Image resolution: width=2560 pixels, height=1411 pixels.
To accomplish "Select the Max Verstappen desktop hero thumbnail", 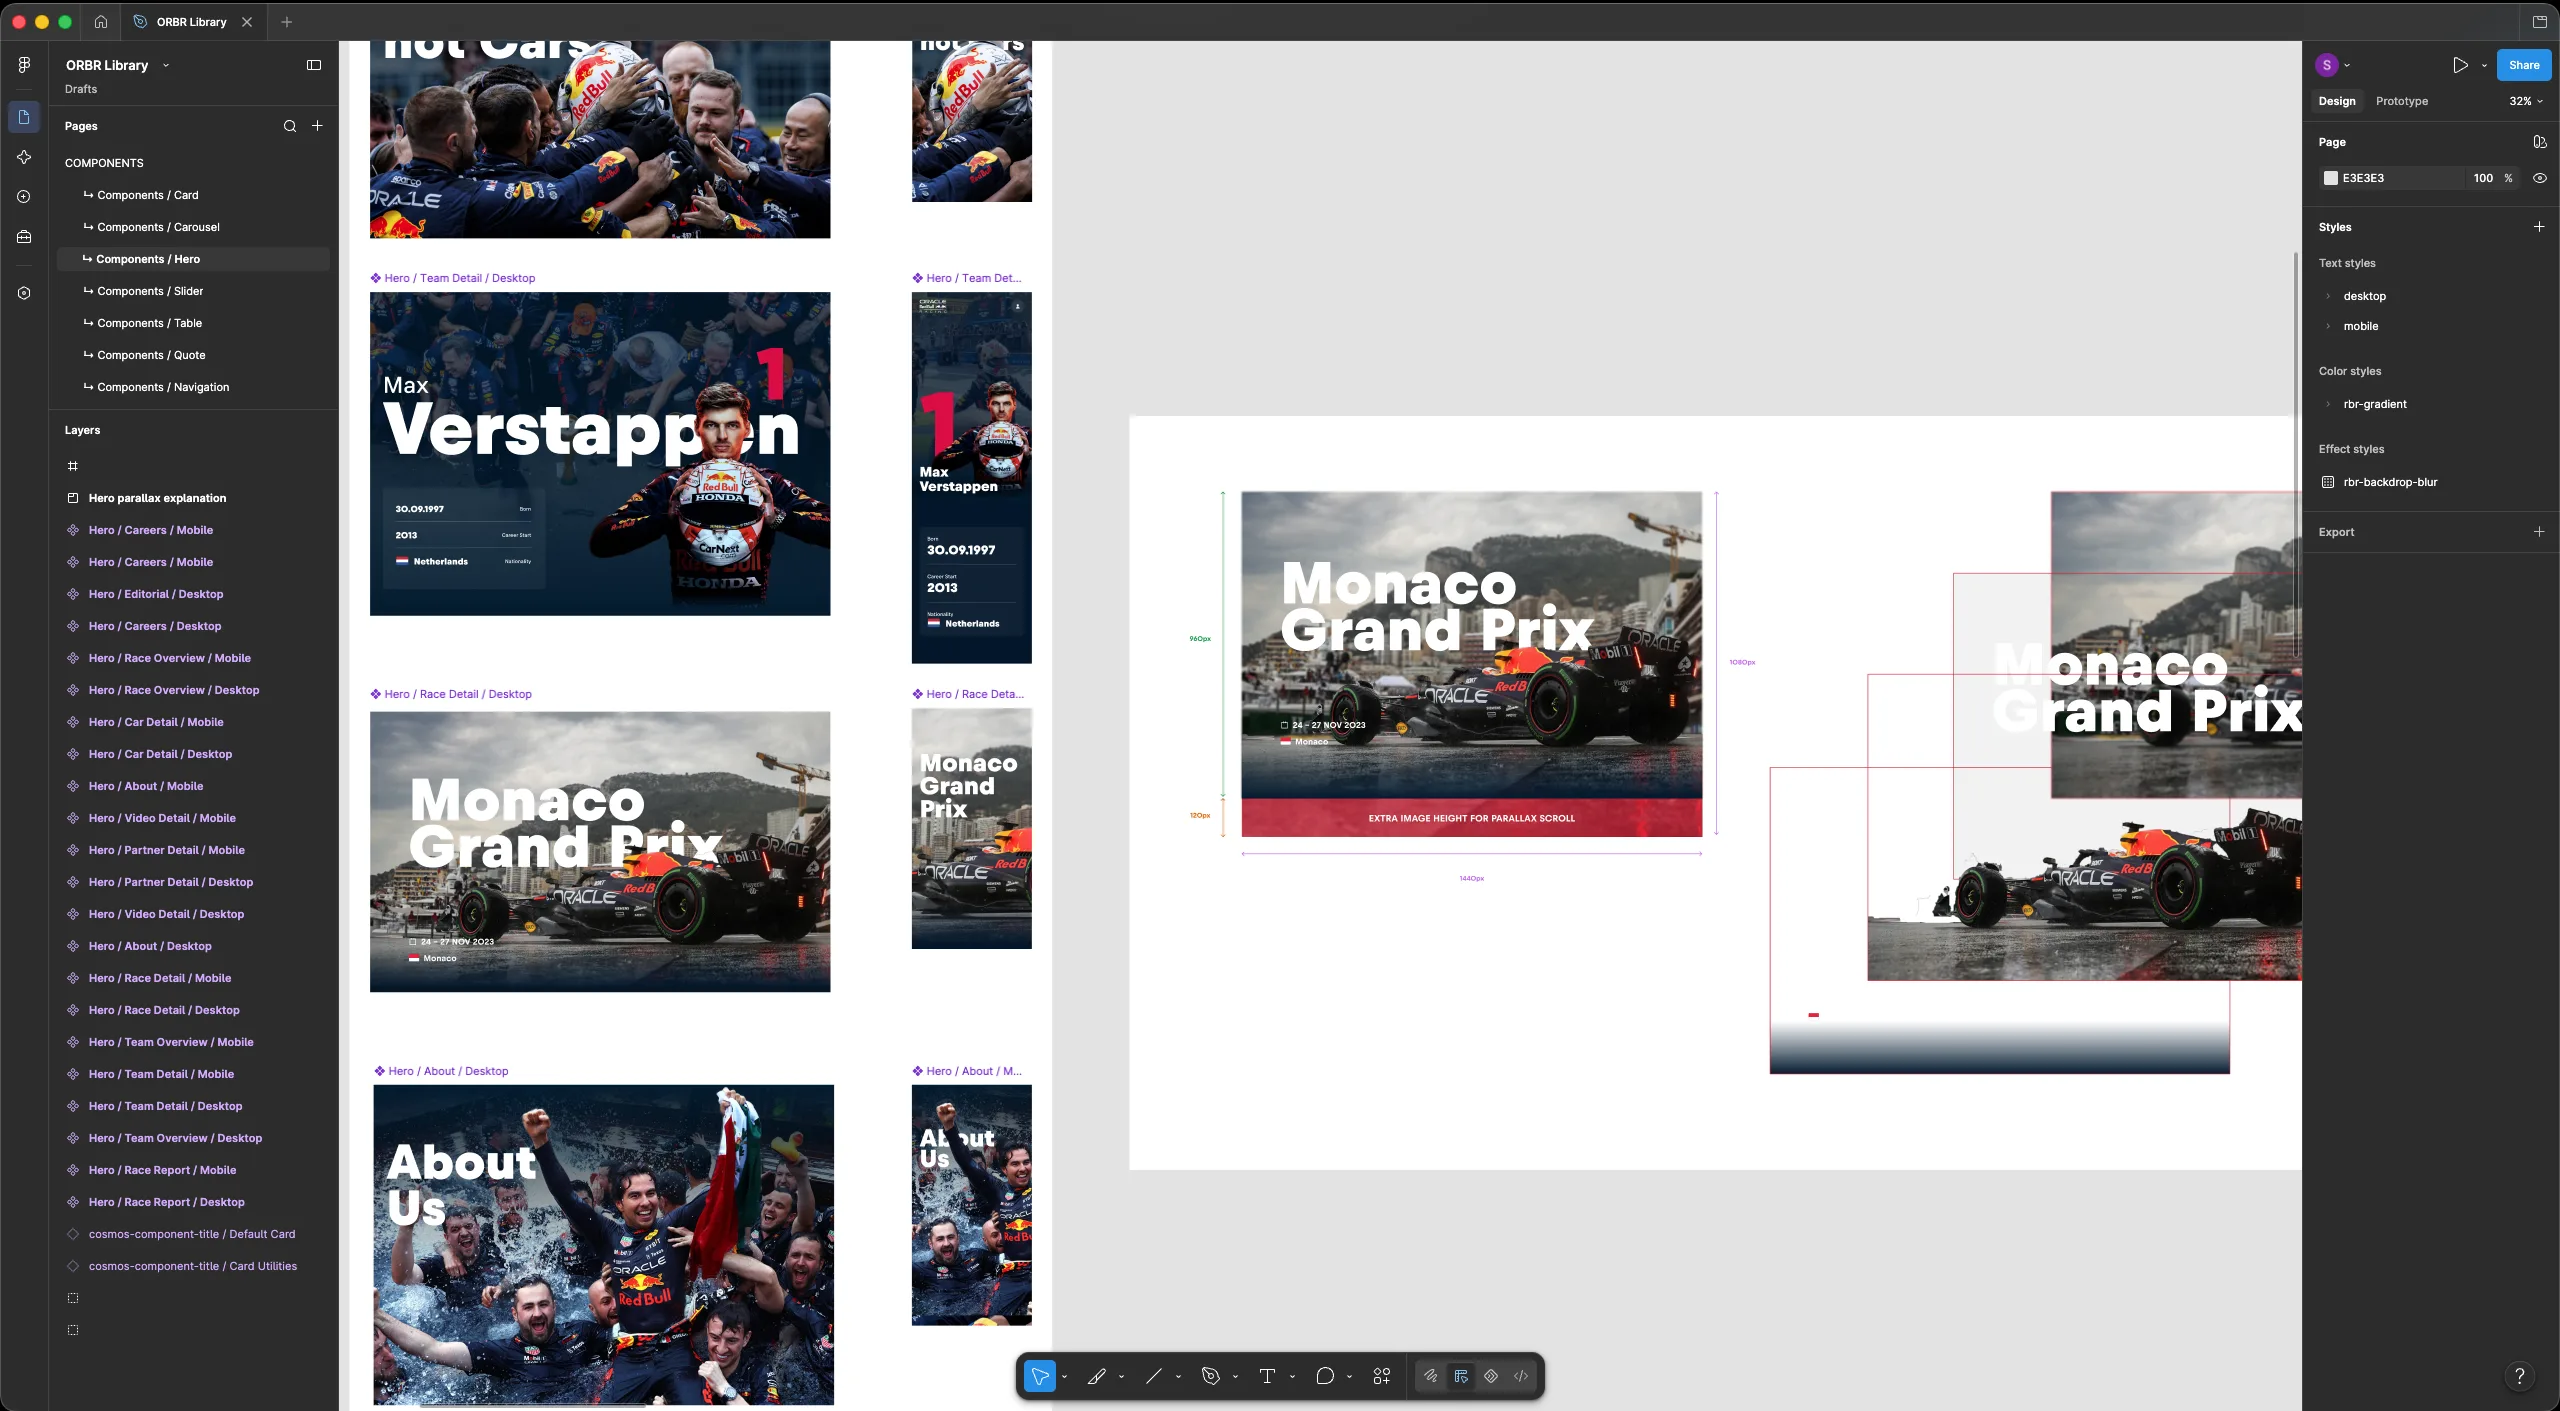I will [x=600, y=453].
